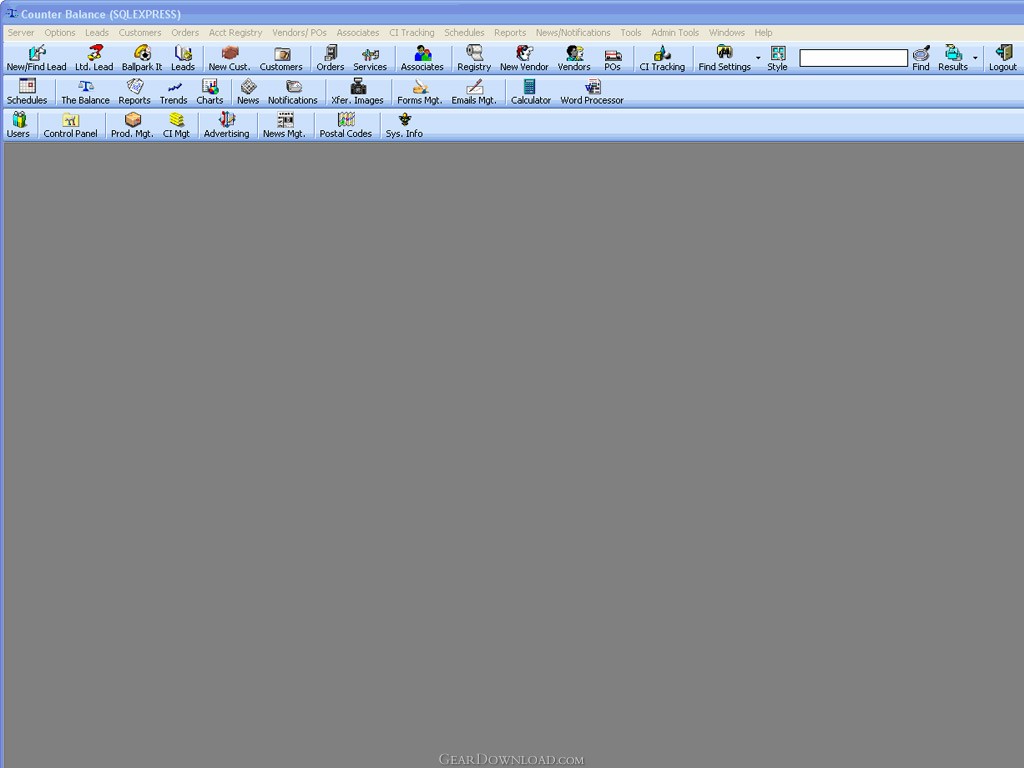This screenshot has width=1024, height=768.
Task: Open the Vendors/ POs menu
Action: [x=299, y=33]
